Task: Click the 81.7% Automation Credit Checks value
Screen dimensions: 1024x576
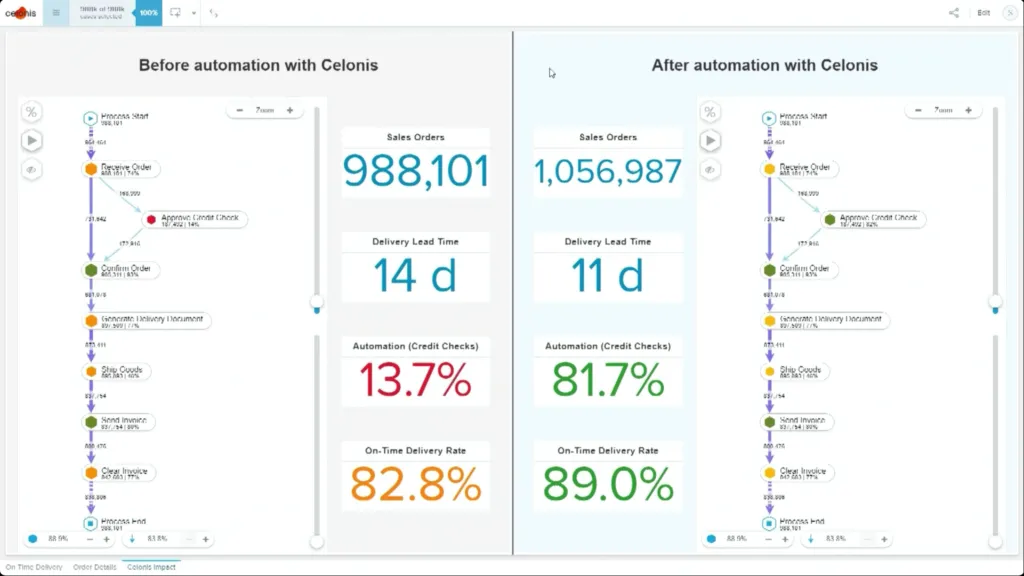Action: 608,380
